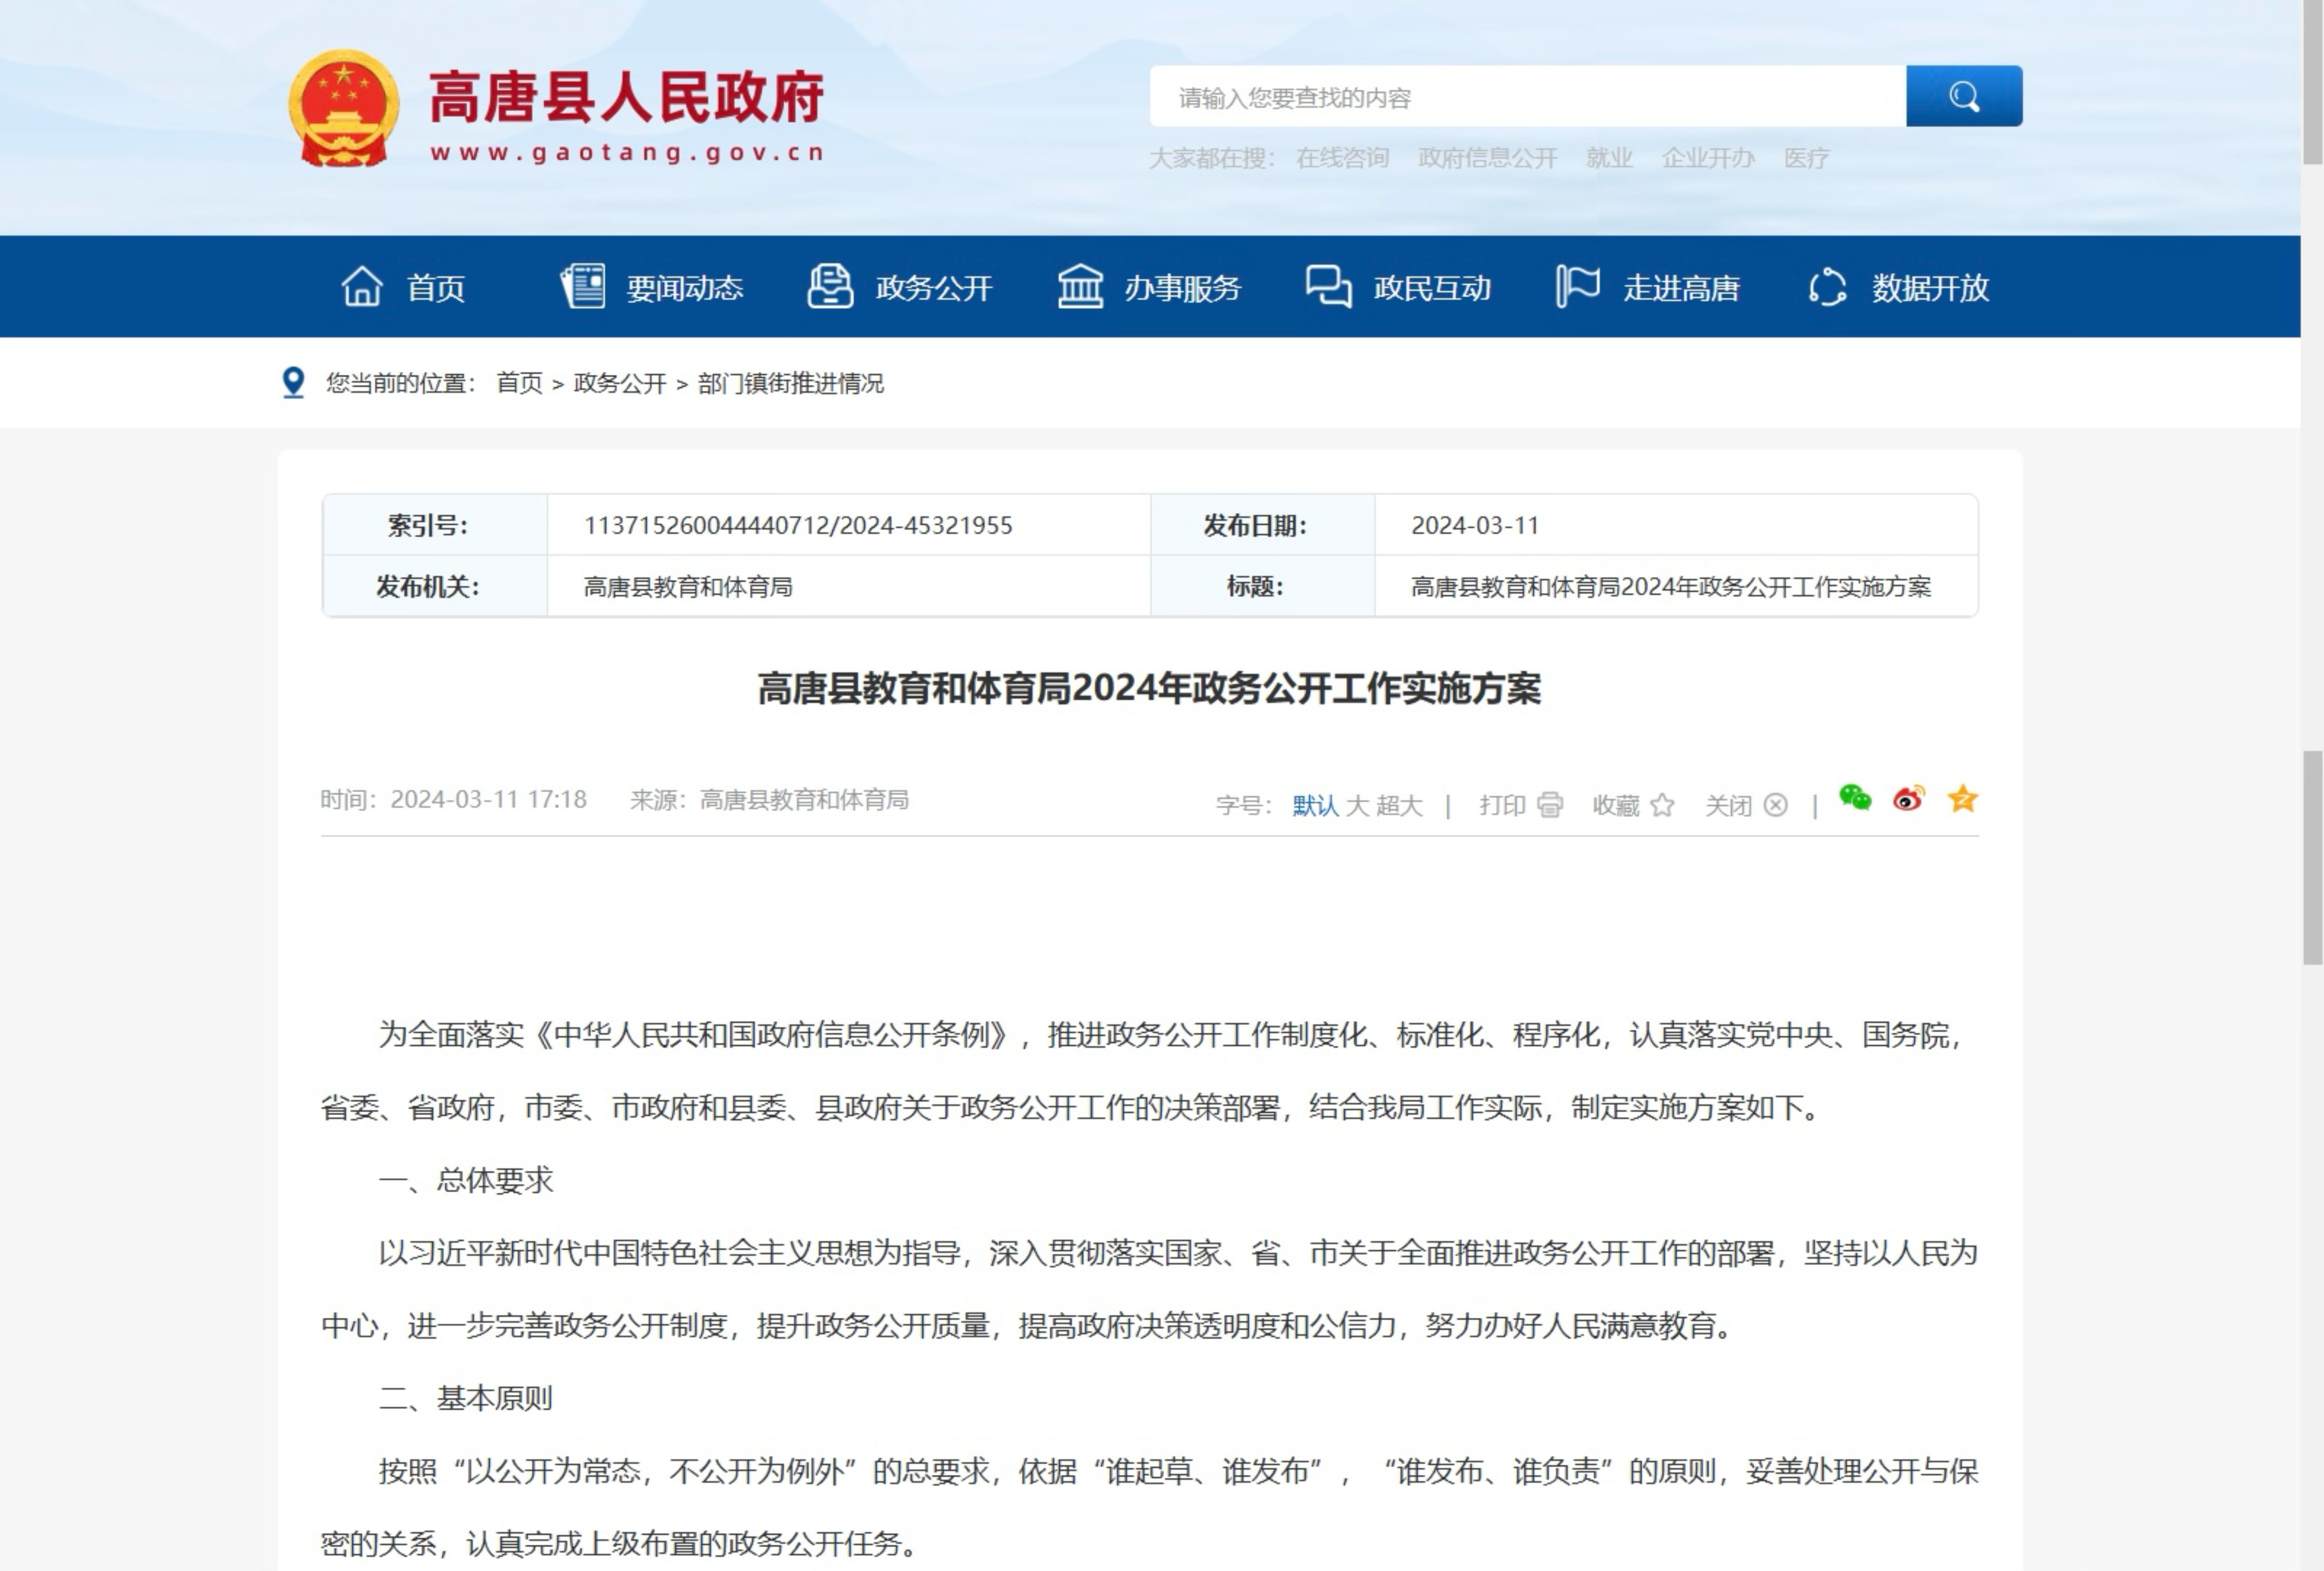Open the 要闻动态 navigation menu item
The height and width of the screenshot is (1571, 2324).
tap(685, 288)
